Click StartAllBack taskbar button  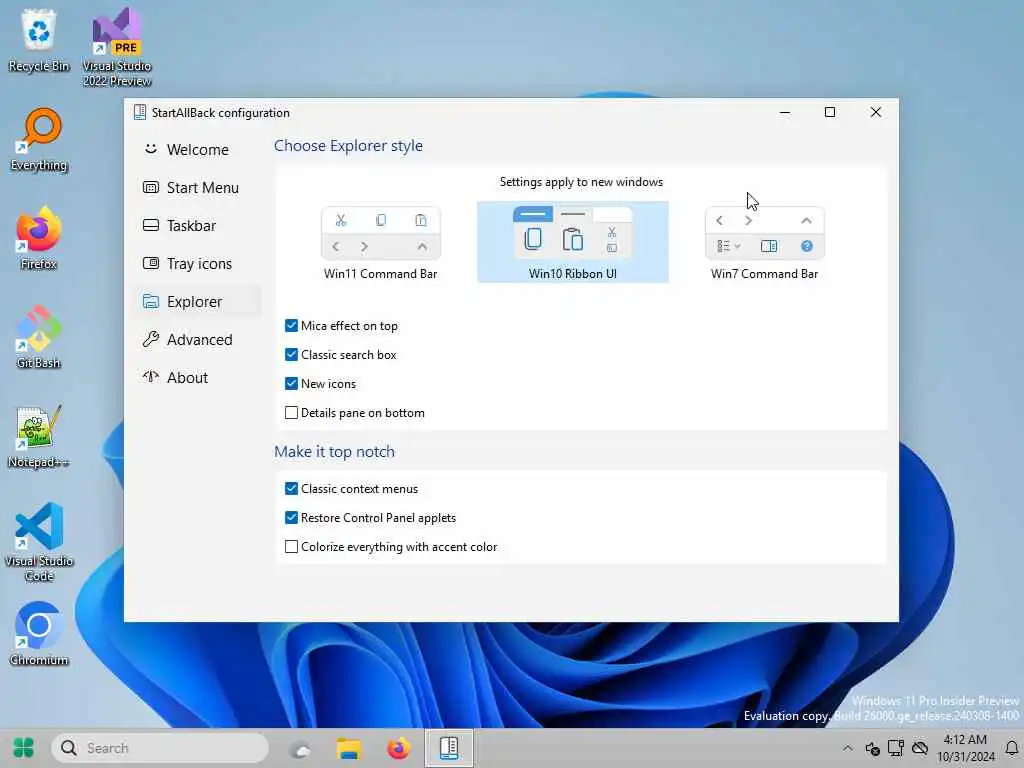click(449, 748)
